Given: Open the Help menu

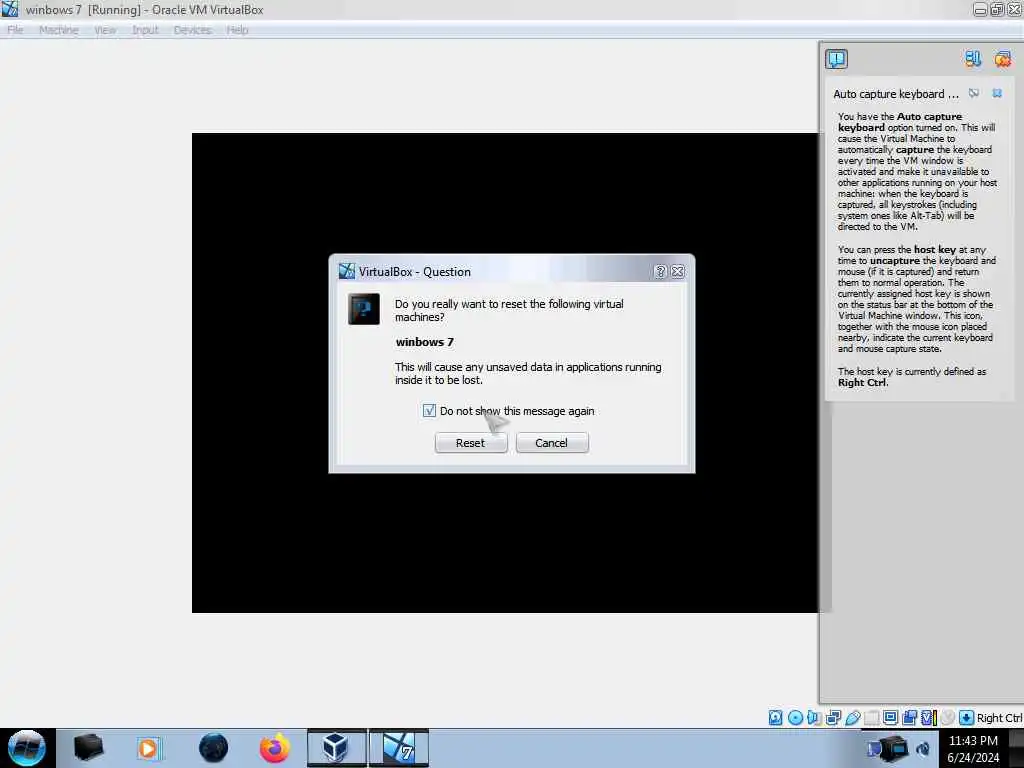Looking at the screenshot, I should (237, 30).
